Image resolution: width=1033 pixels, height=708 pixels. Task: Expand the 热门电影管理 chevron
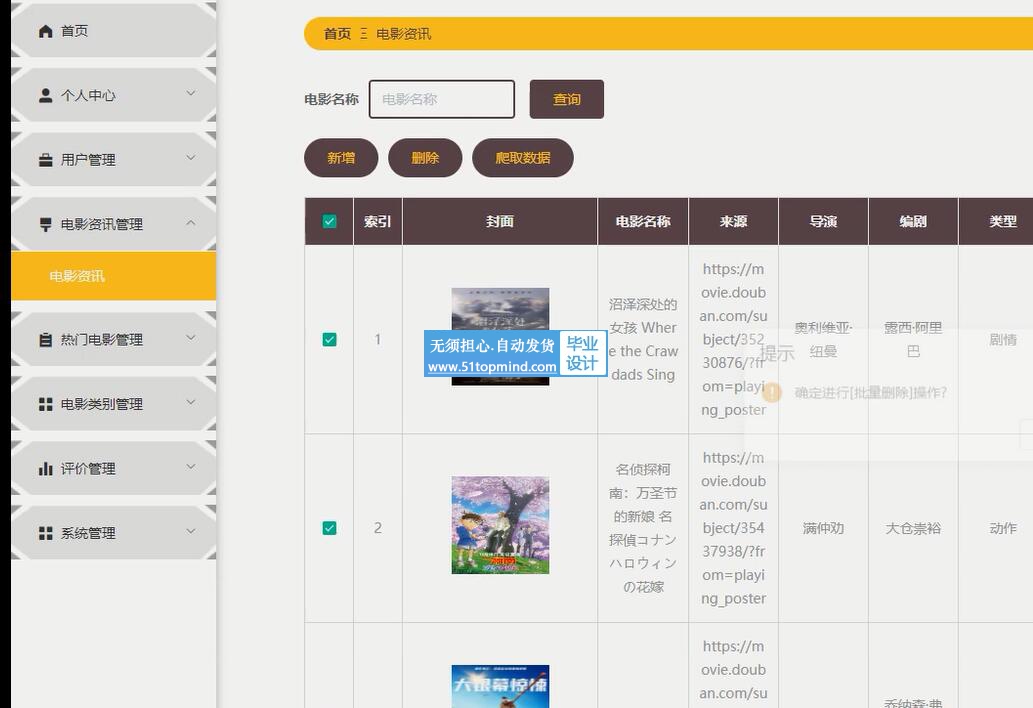tap(190, 338)
